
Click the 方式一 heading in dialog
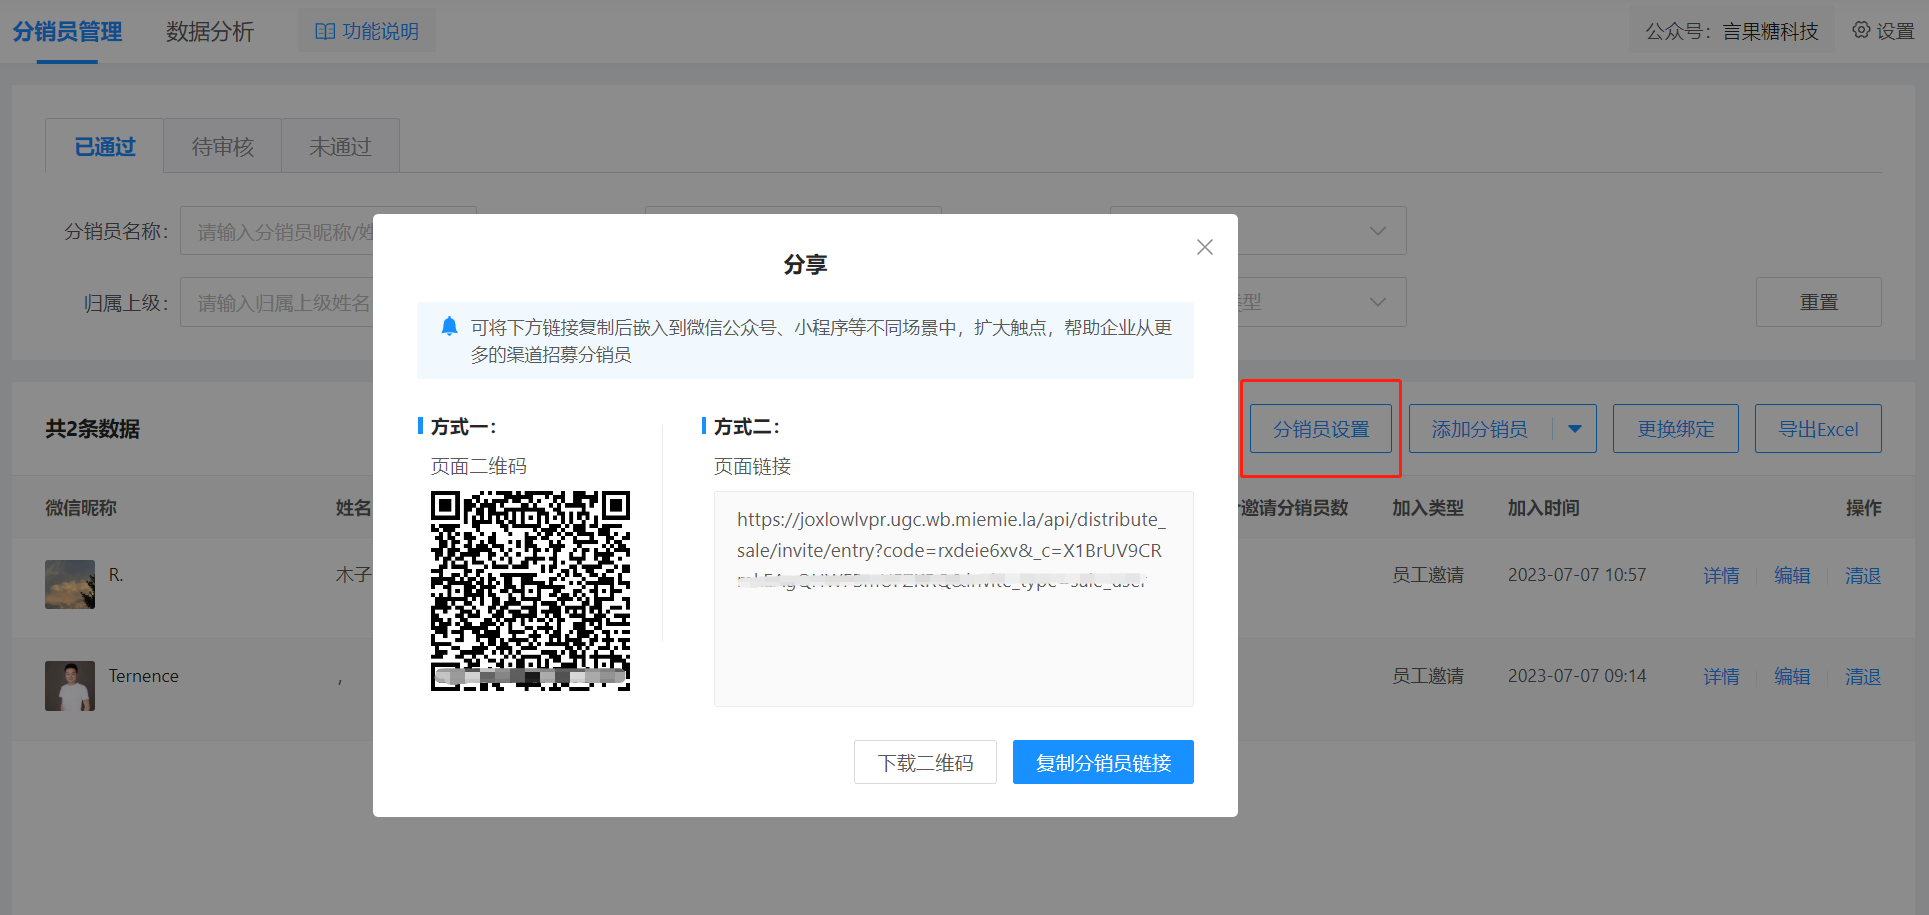click(x=463, y=427)
